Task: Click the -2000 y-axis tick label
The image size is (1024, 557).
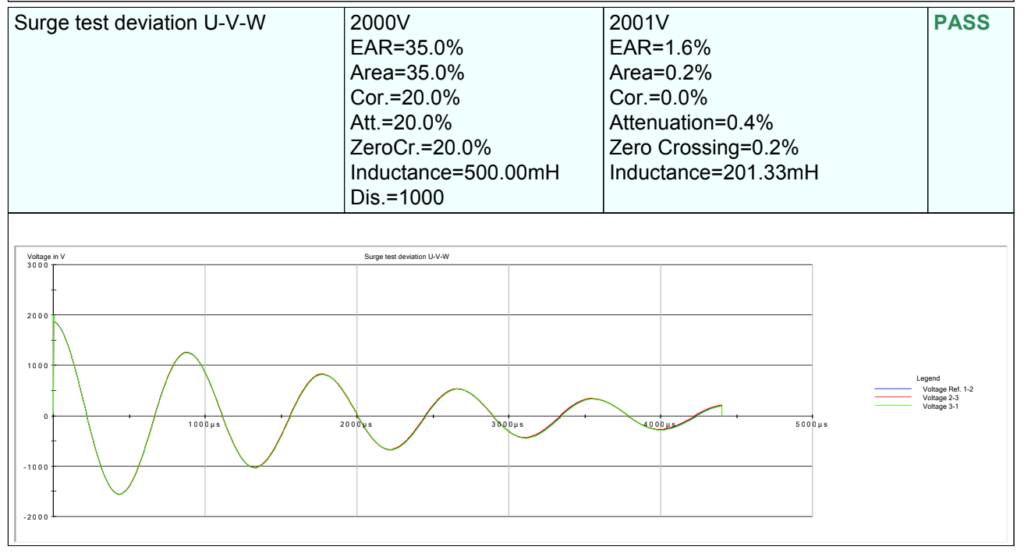Action: 38,517
